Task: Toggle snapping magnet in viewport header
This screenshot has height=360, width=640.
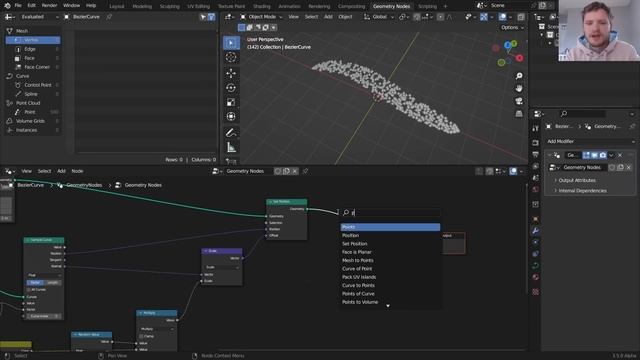Action: point(417,17)
